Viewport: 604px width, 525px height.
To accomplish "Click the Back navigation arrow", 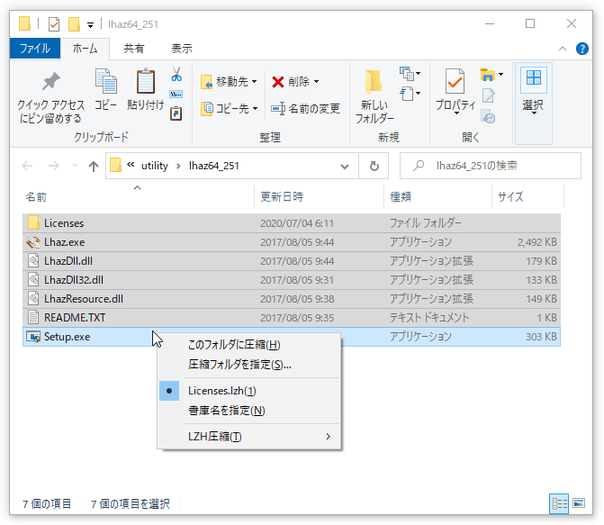I will coord(27,166).
